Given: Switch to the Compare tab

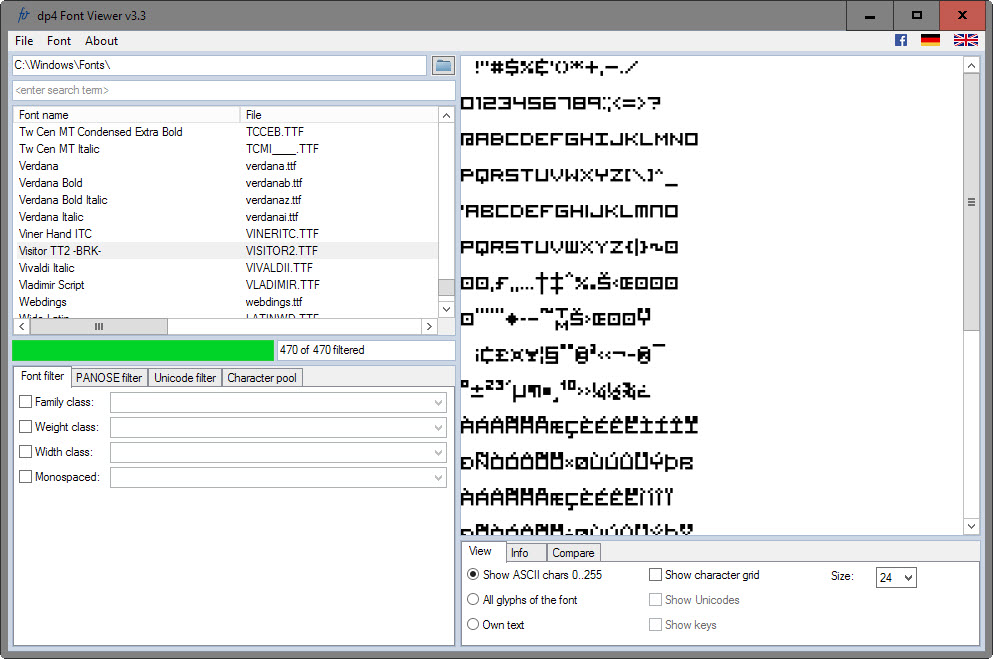Looking at the screenshot, I should [573, 553].
